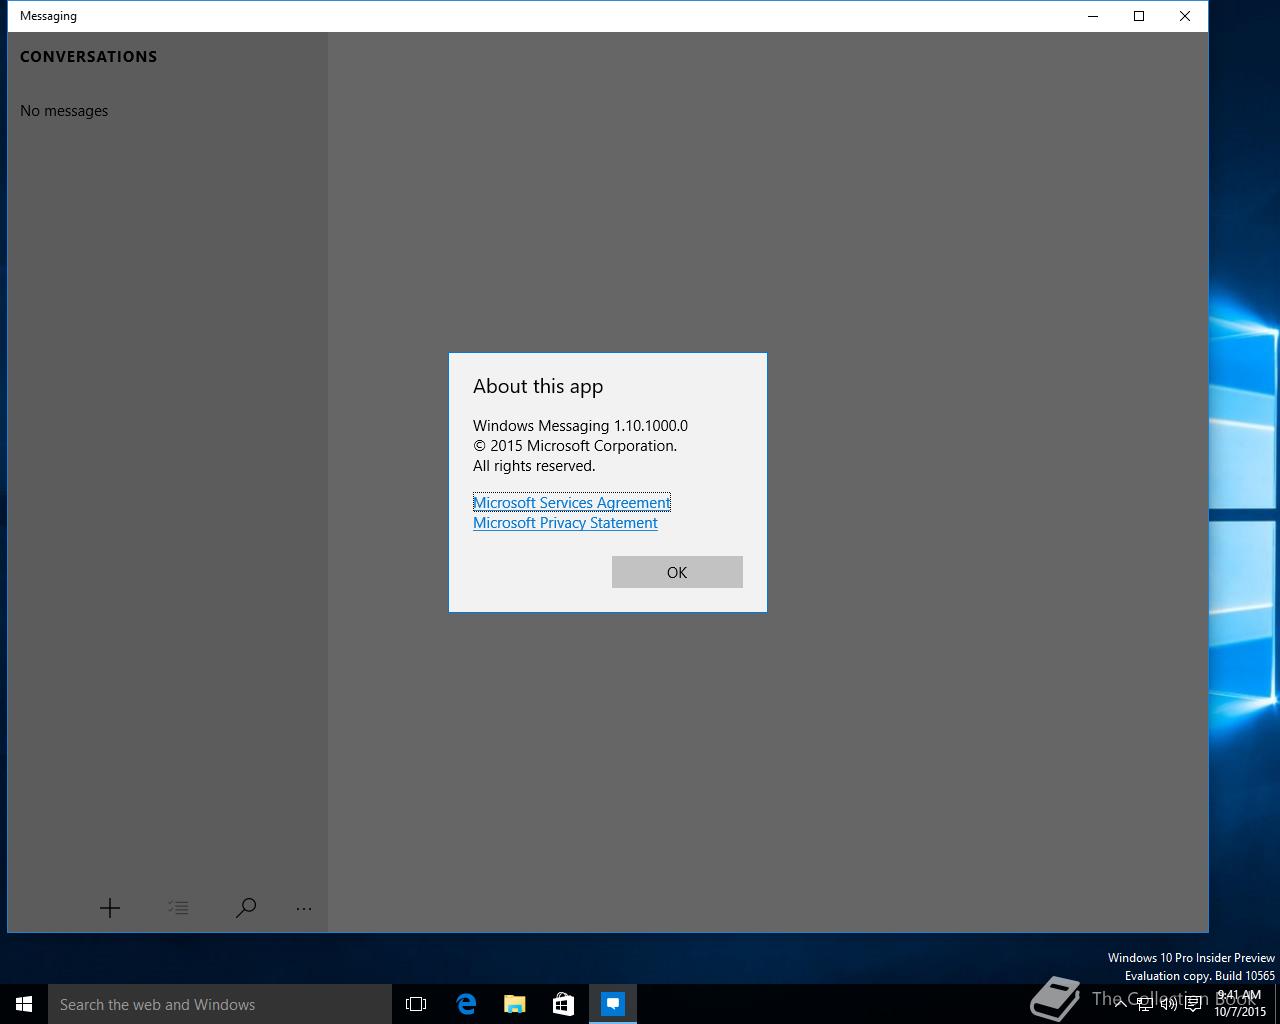Open Task View from the taskbar

click(x=416, y=1004)
